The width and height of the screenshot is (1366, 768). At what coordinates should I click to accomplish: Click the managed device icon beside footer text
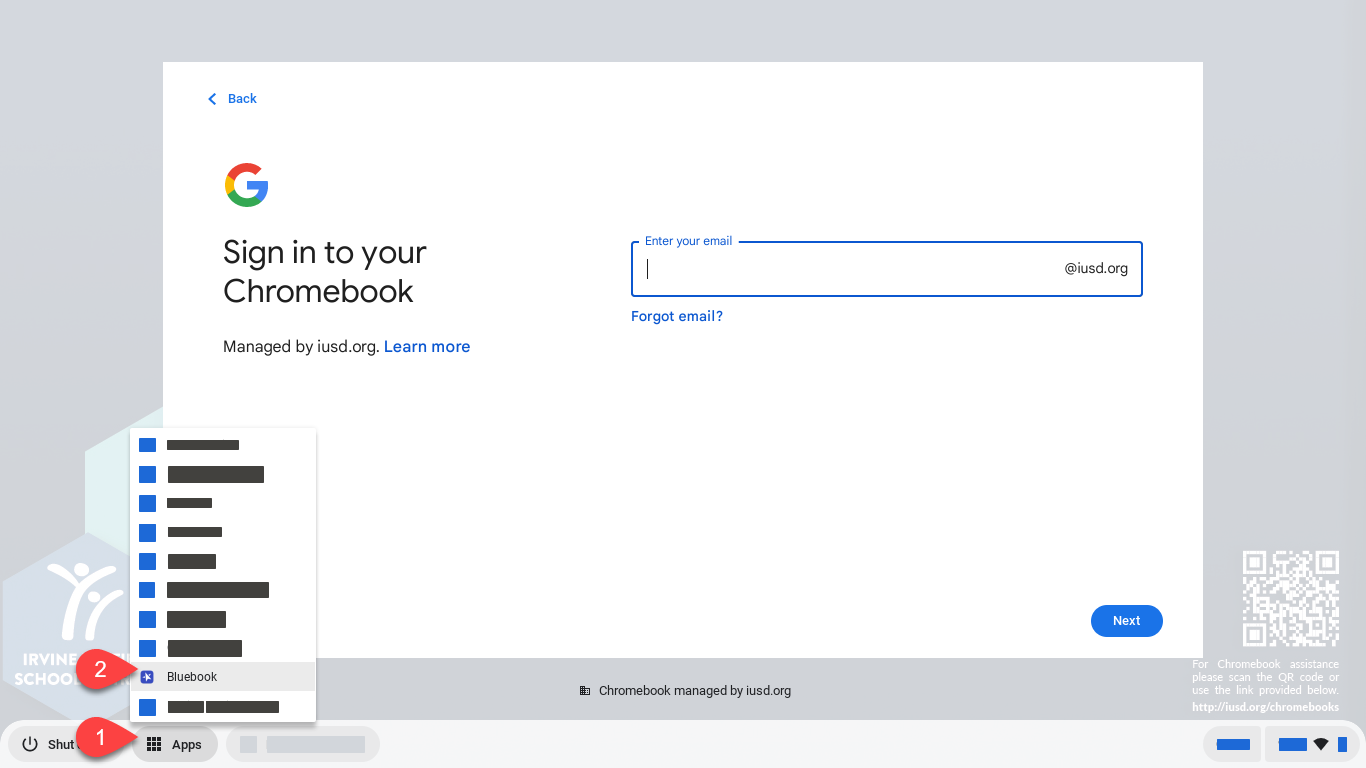pos(585,691)
